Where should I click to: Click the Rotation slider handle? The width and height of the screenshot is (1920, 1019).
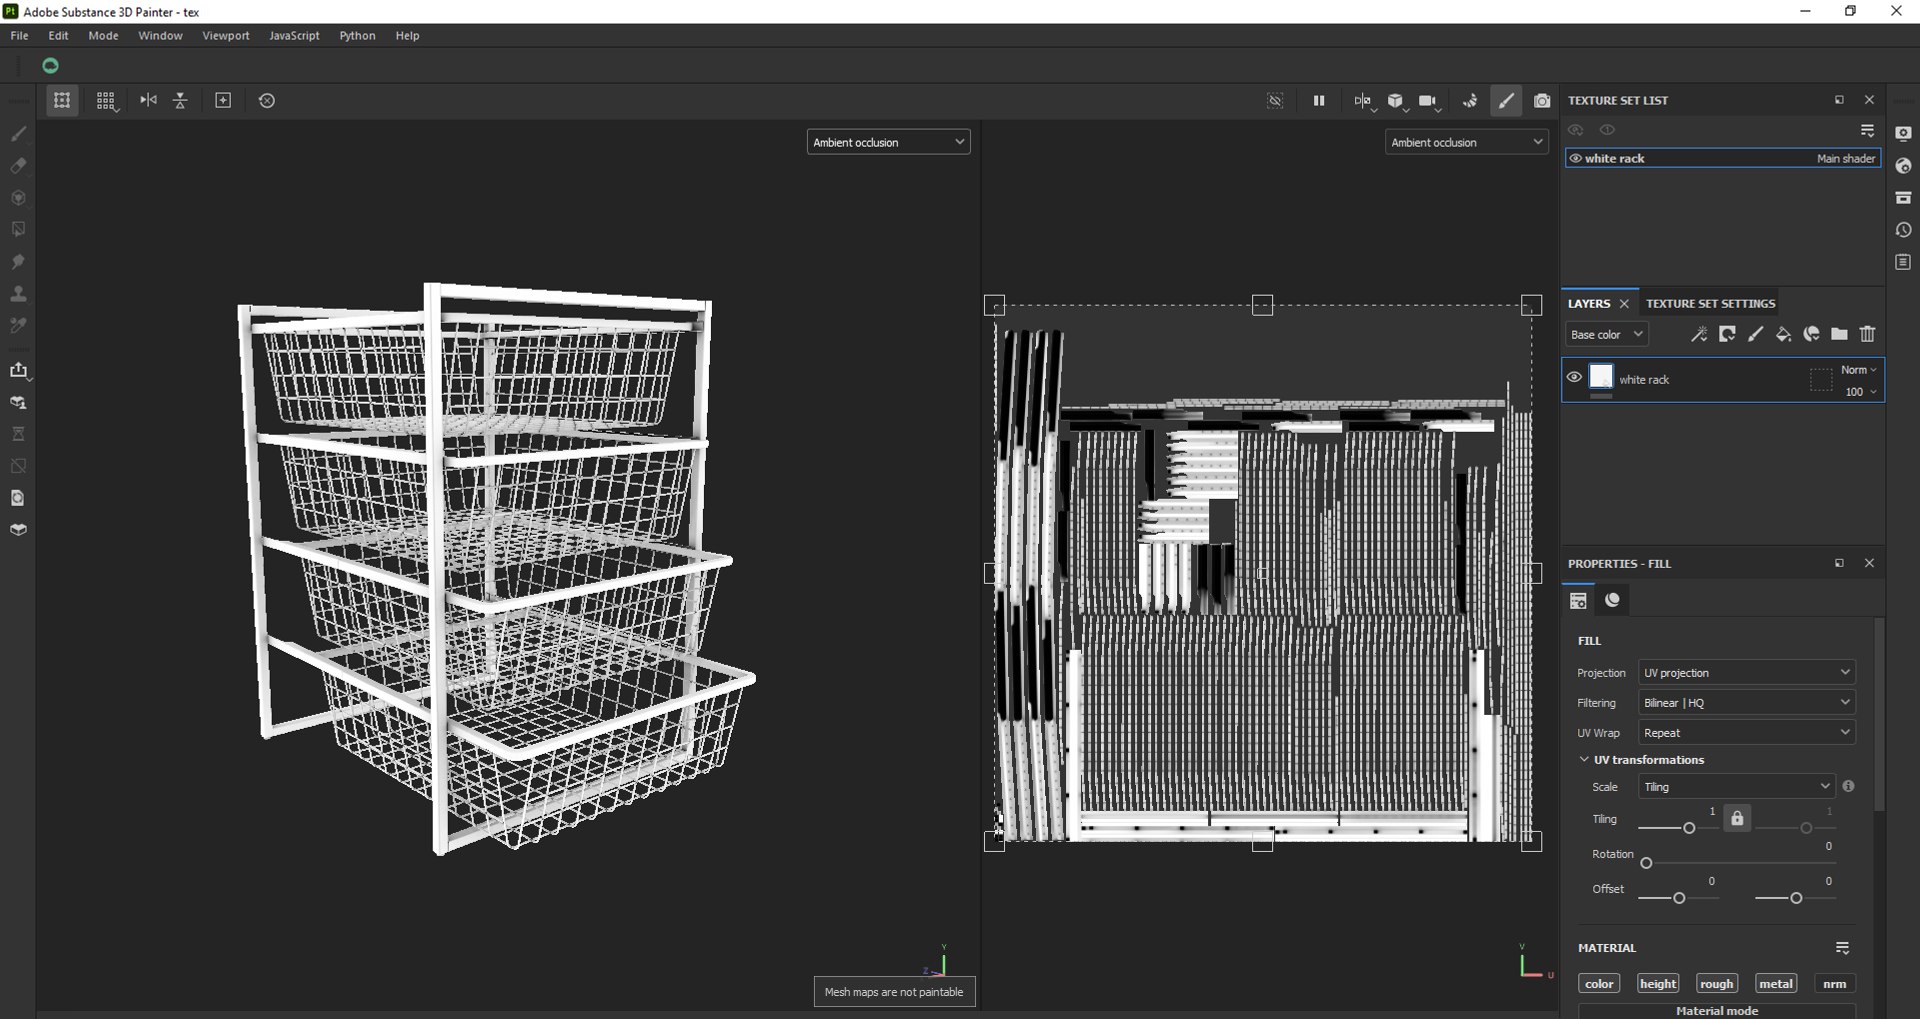(1646, 863)
